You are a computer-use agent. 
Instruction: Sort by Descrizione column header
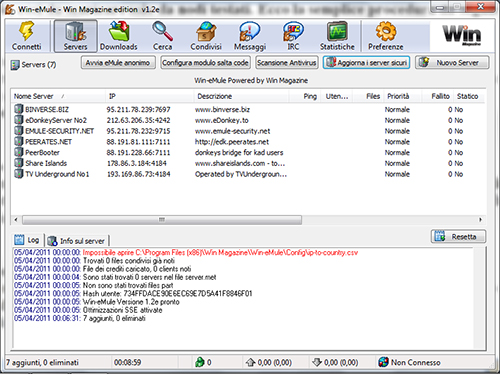(241, 96)
